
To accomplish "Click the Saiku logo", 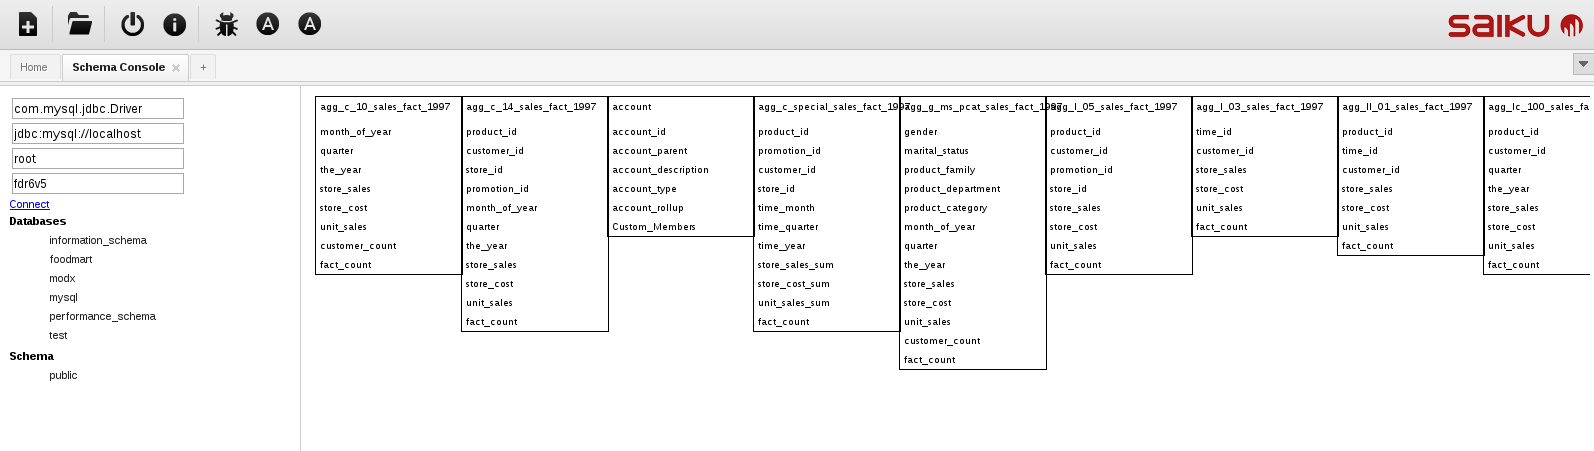I will 1515,25.
